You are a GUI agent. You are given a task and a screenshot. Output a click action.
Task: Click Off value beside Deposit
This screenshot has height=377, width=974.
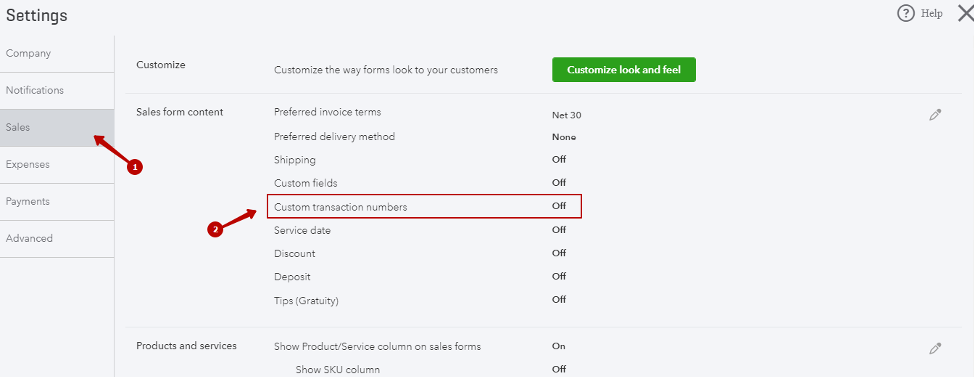tap(559, 276)
